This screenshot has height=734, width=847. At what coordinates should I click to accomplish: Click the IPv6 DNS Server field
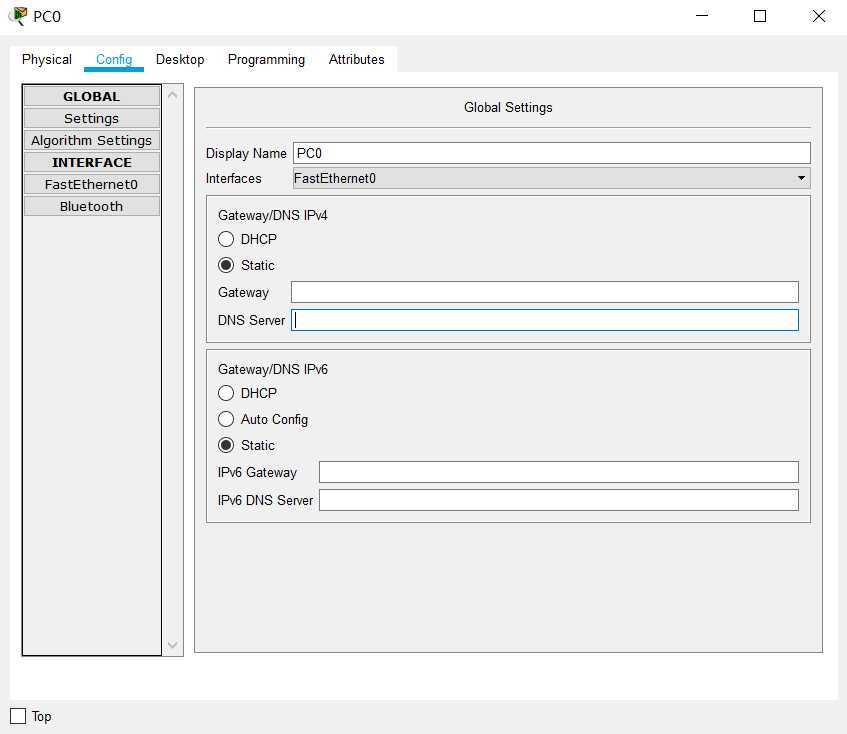point(558,500)
